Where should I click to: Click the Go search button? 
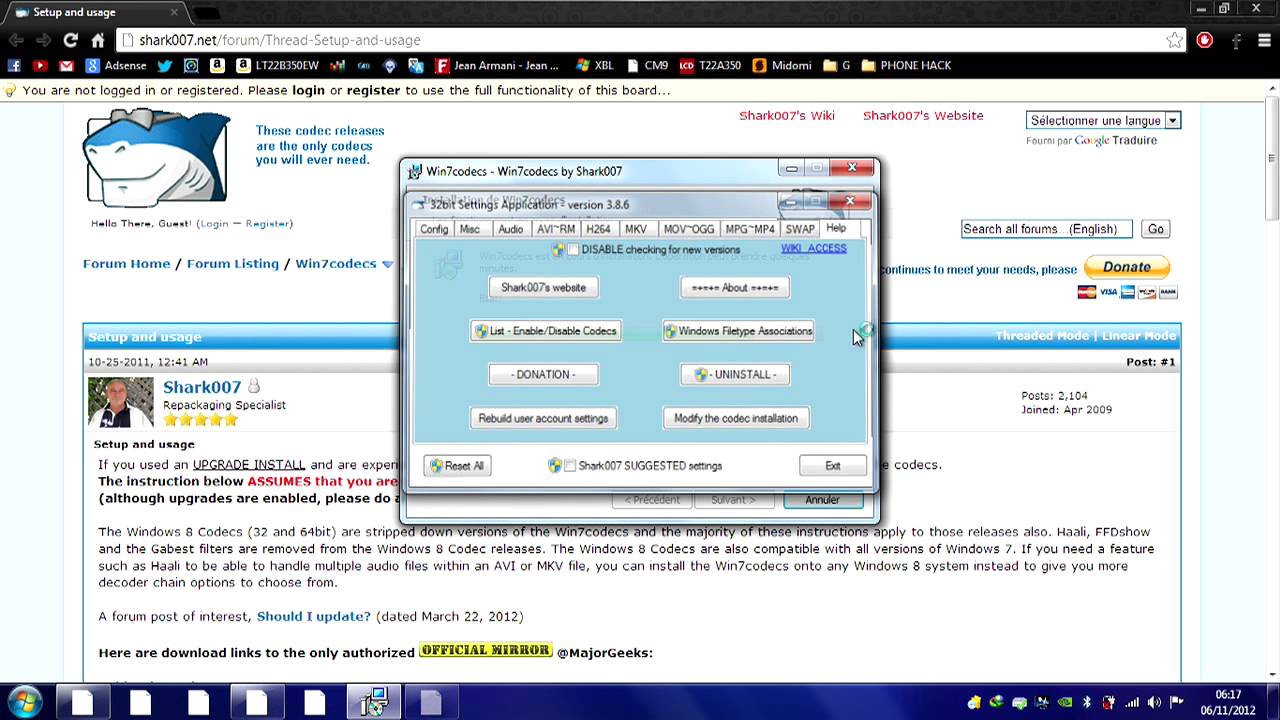tap(1156, 229)
